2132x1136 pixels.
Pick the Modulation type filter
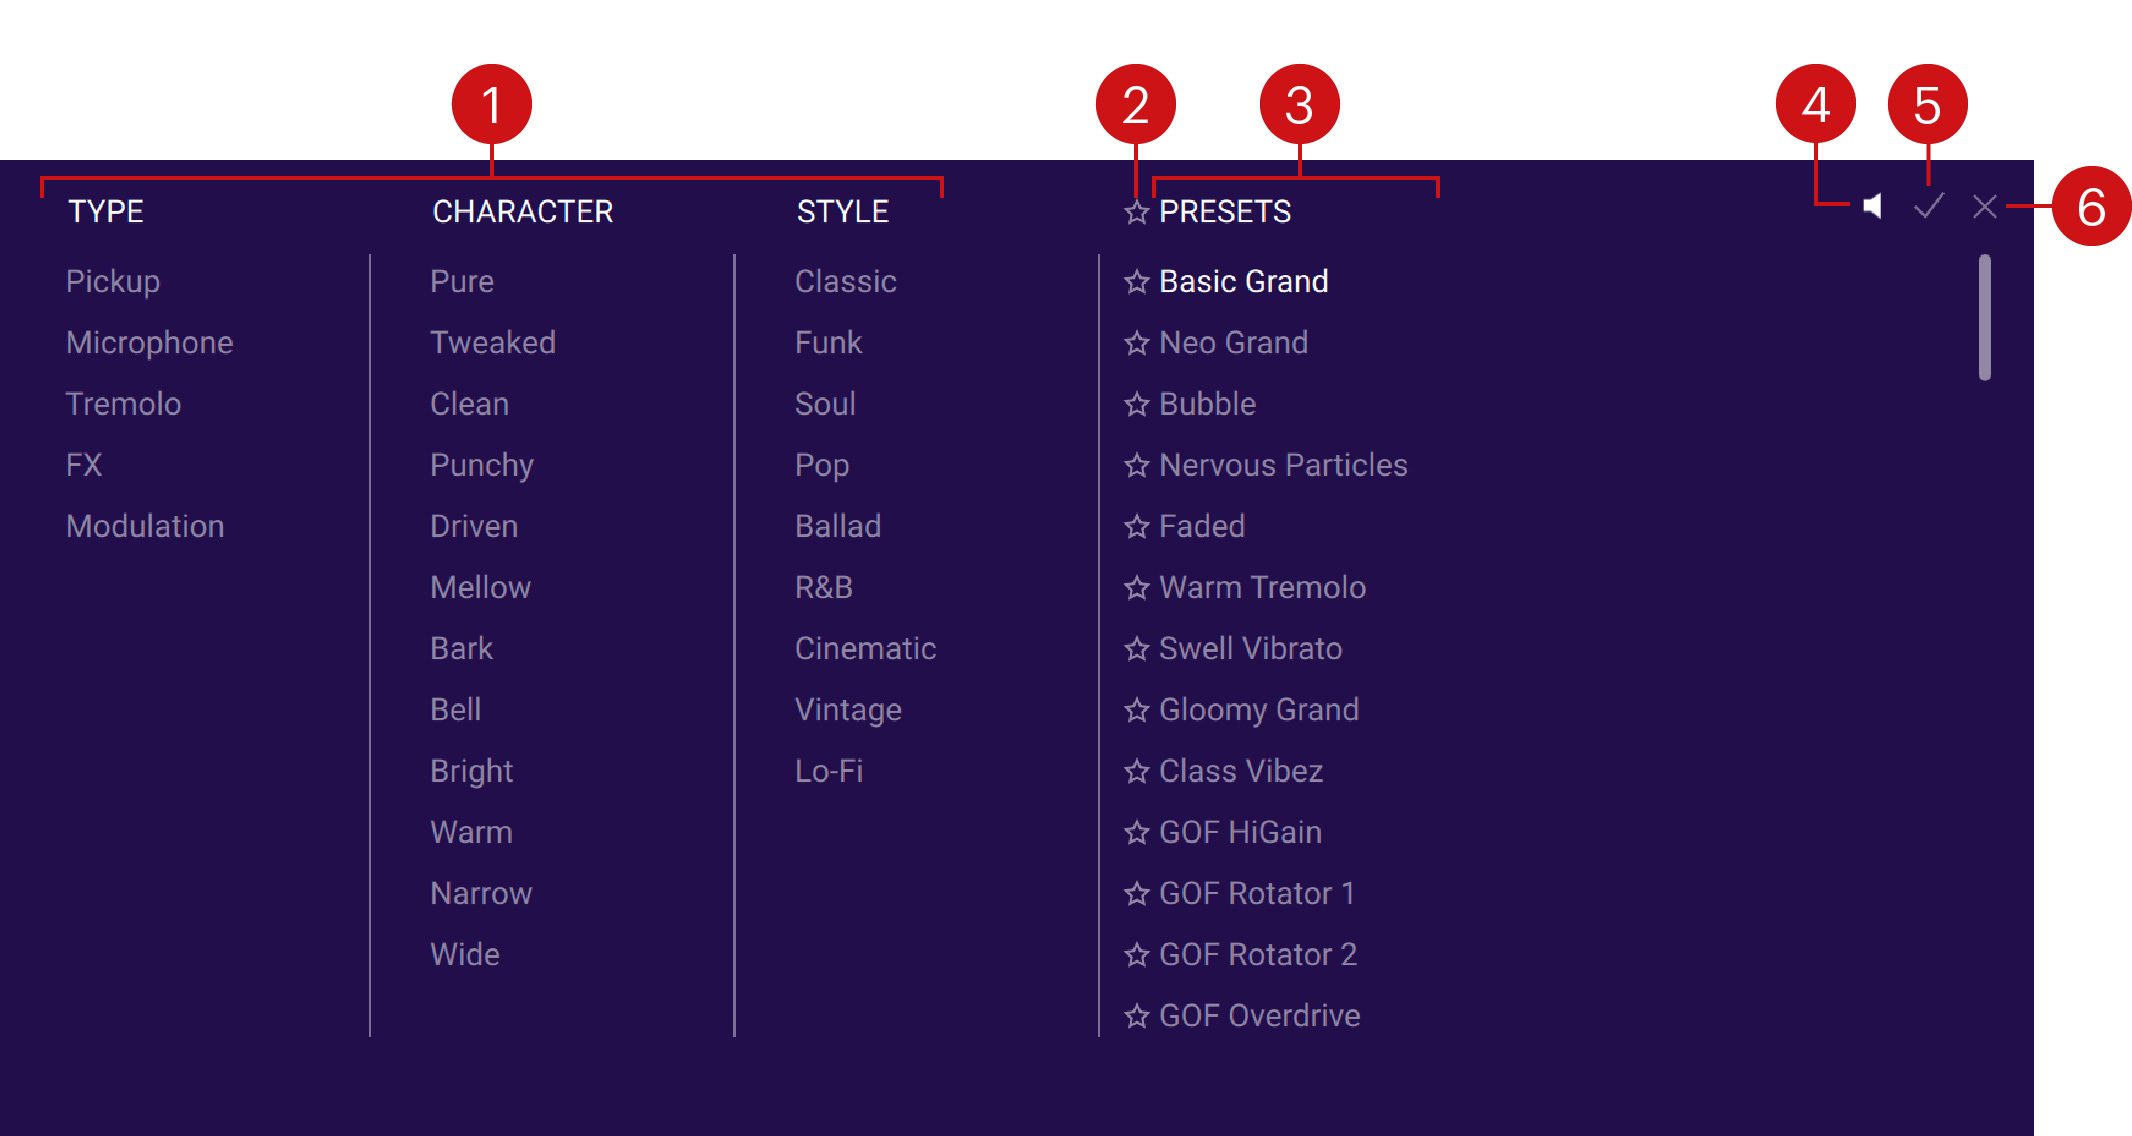tap(145, 527)
